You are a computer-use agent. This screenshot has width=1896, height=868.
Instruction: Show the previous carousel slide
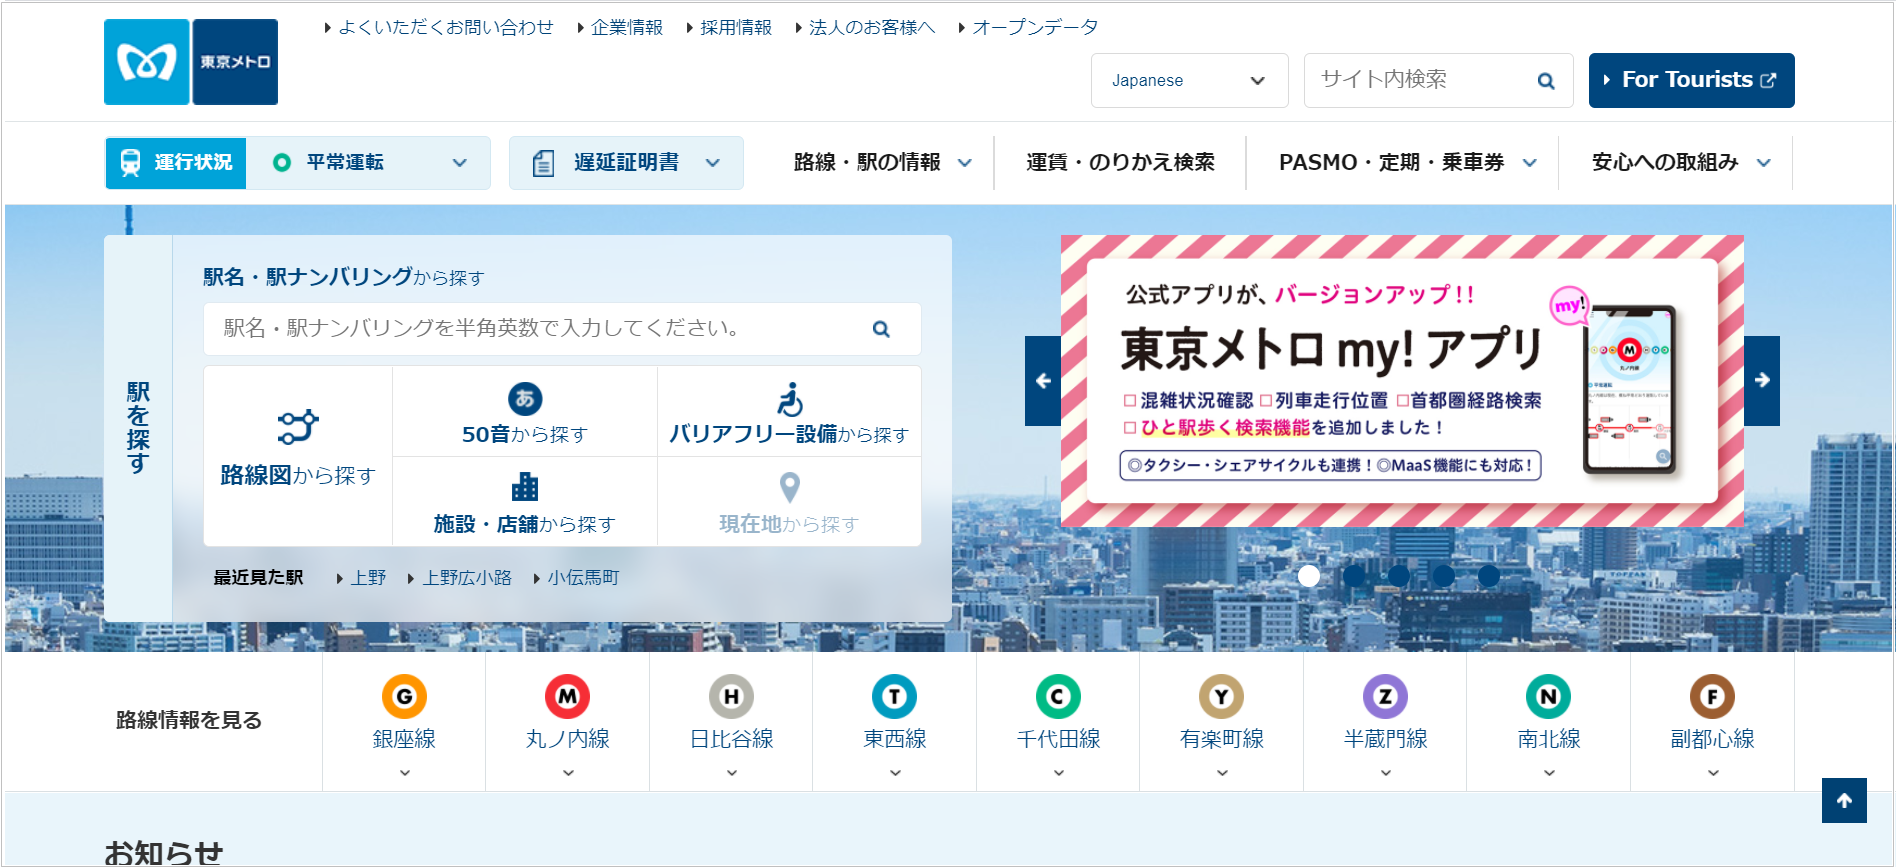click(1043, 381)
